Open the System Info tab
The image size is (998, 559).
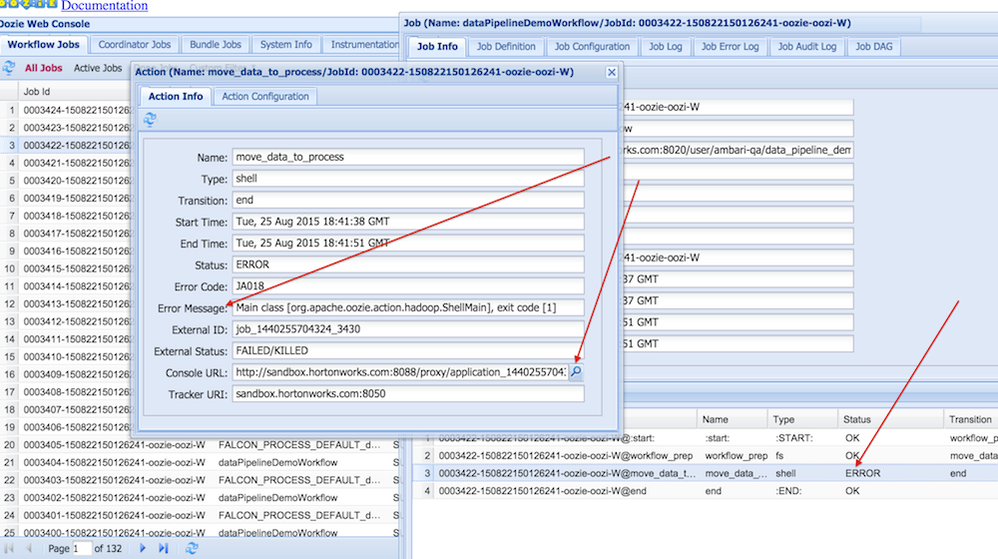pyautogui.click(x=286, y=44)
